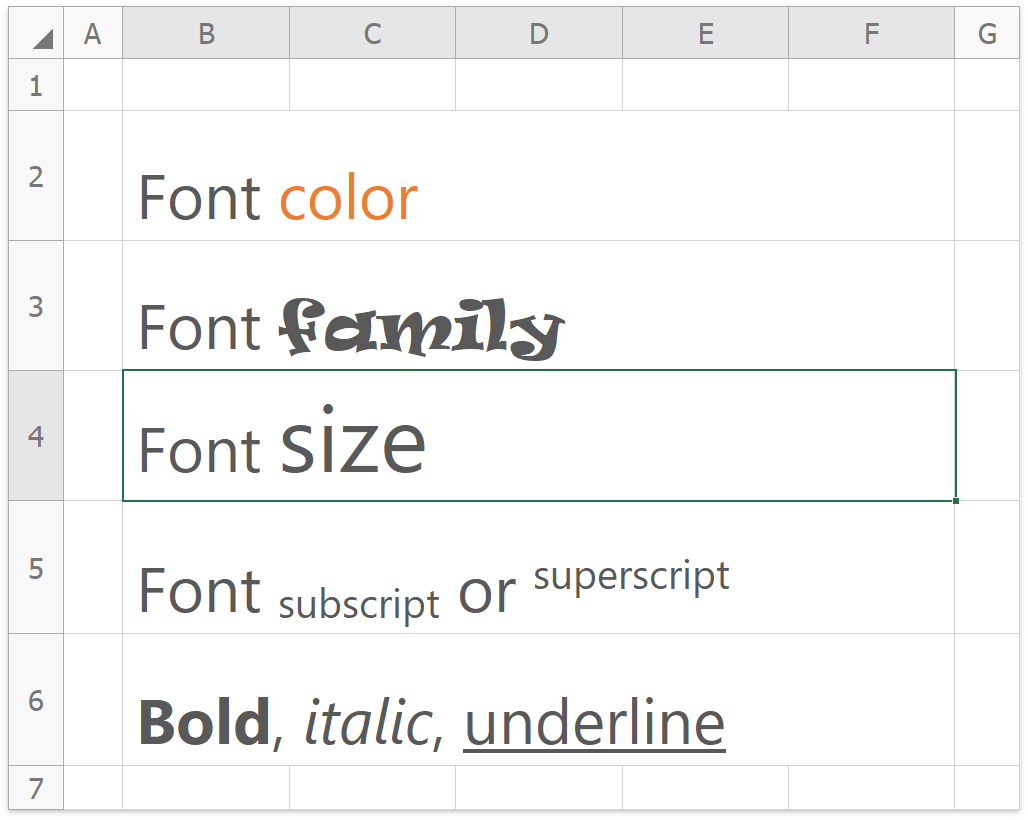Click the Select All corner triangle
The image size is (1028, 820).
(x=41, y=37)
